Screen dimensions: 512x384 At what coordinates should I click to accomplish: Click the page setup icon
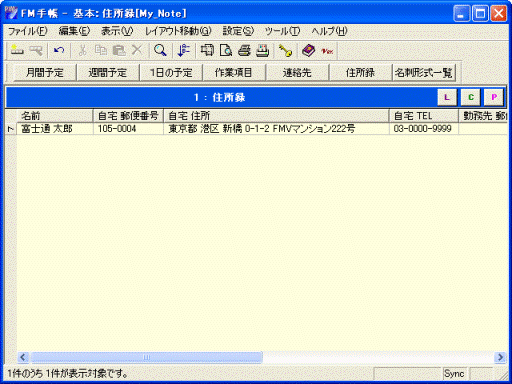(x=207, y=50)
